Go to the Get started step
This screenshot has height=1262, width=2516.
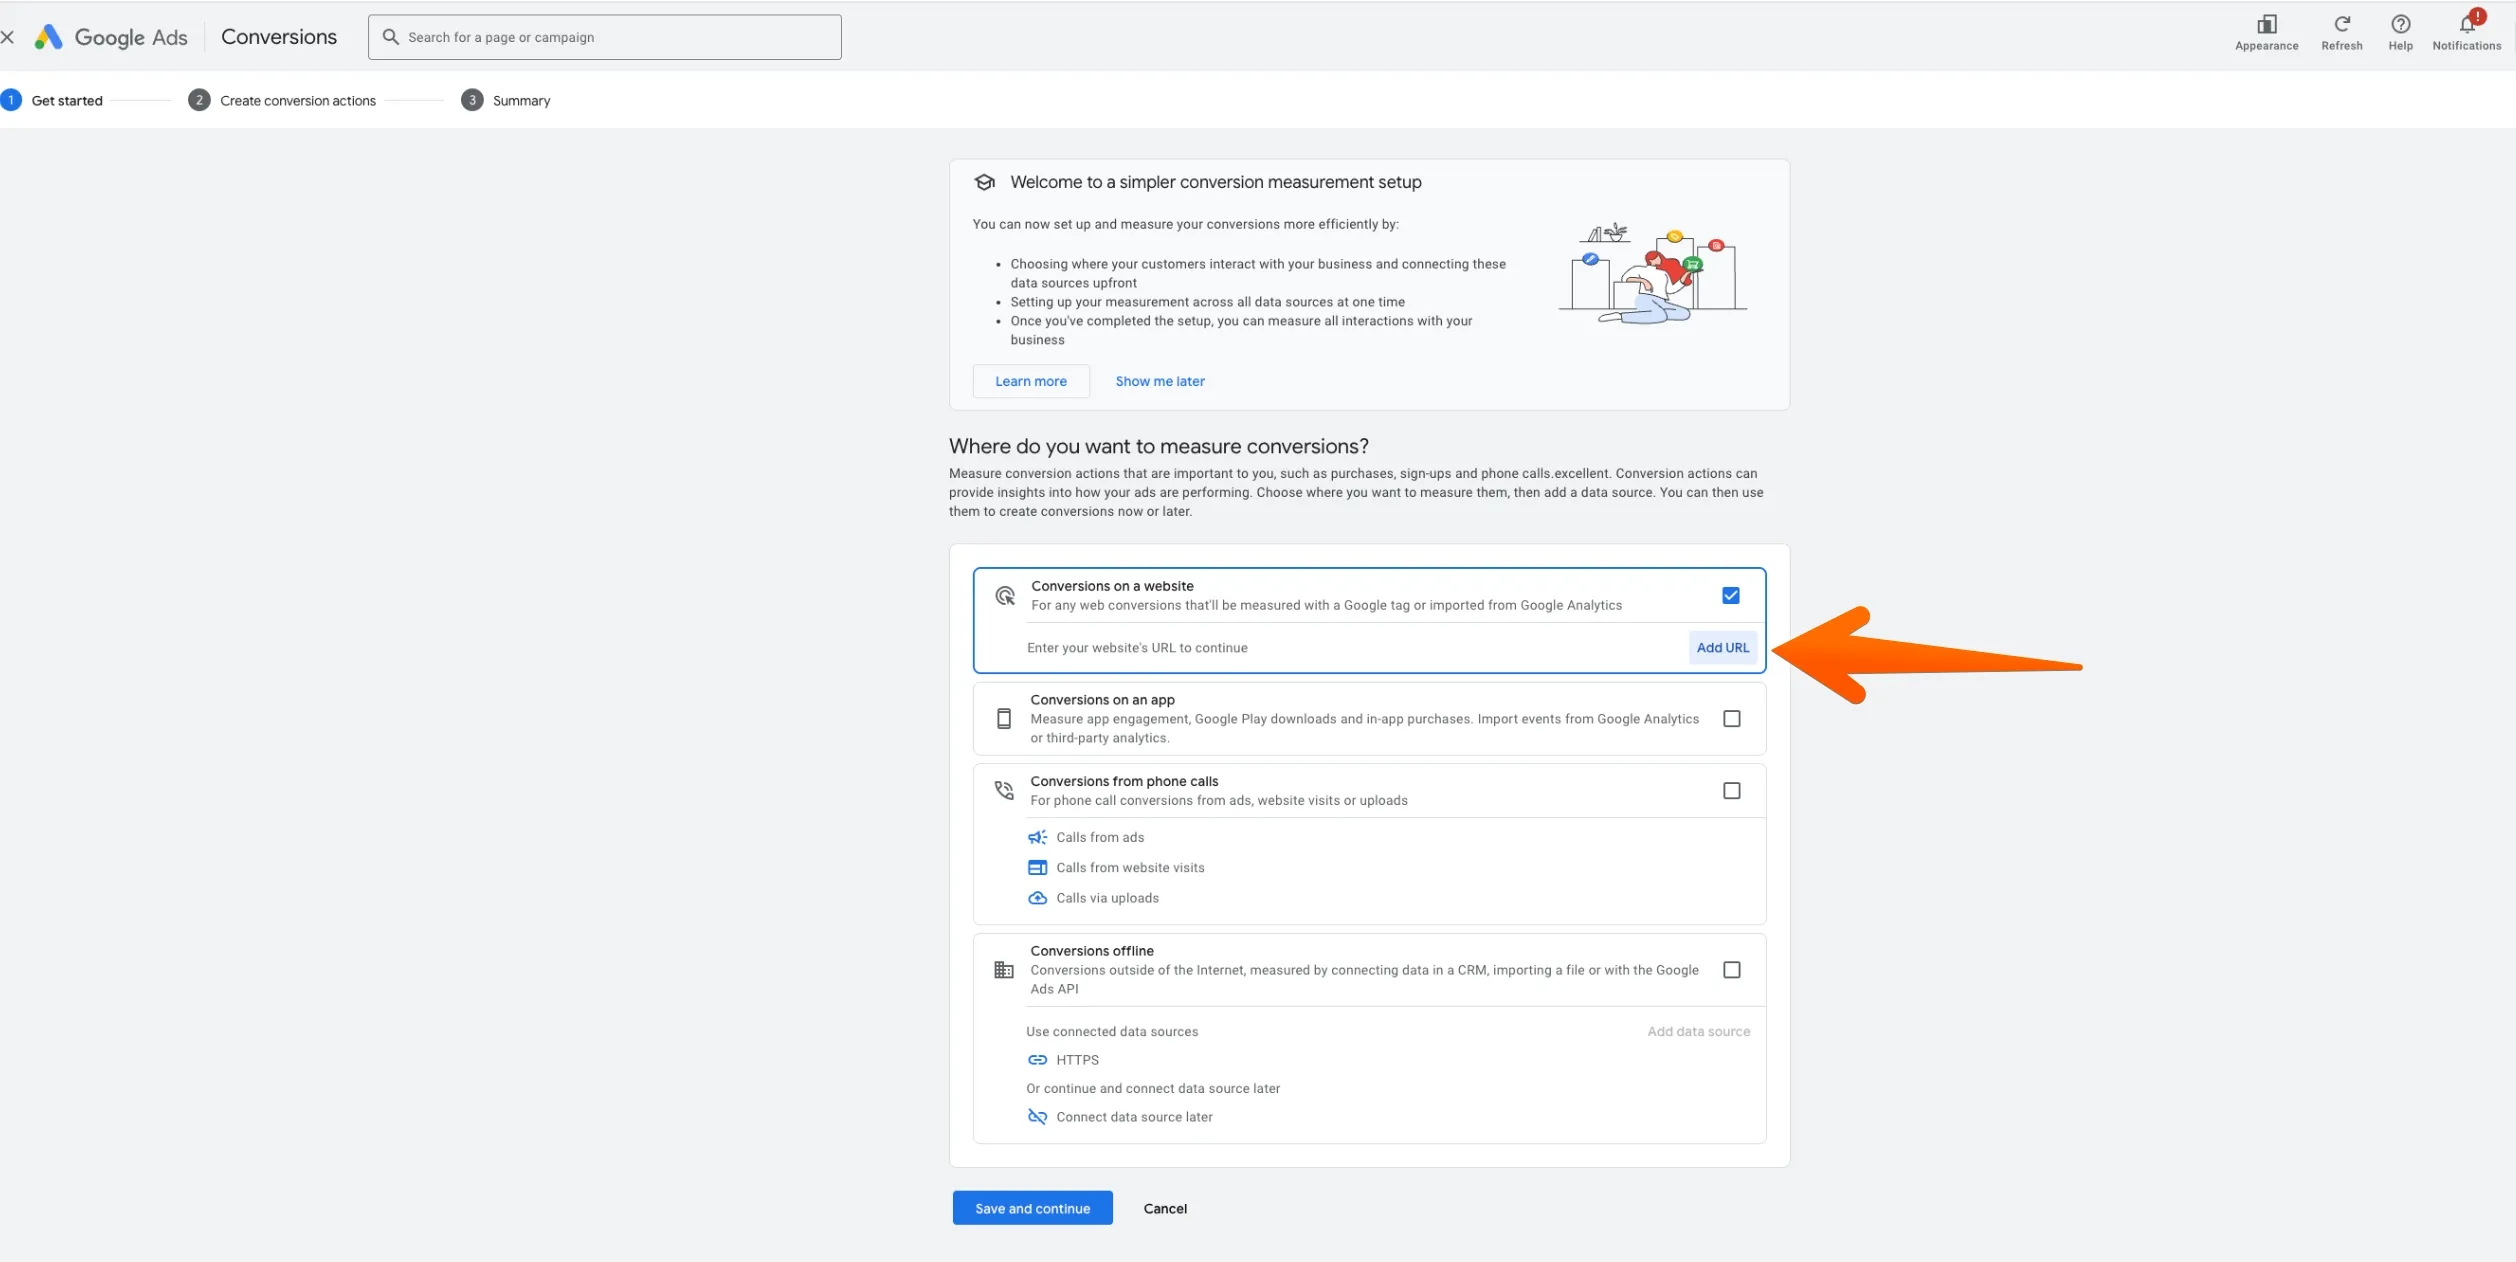point(52,100)
